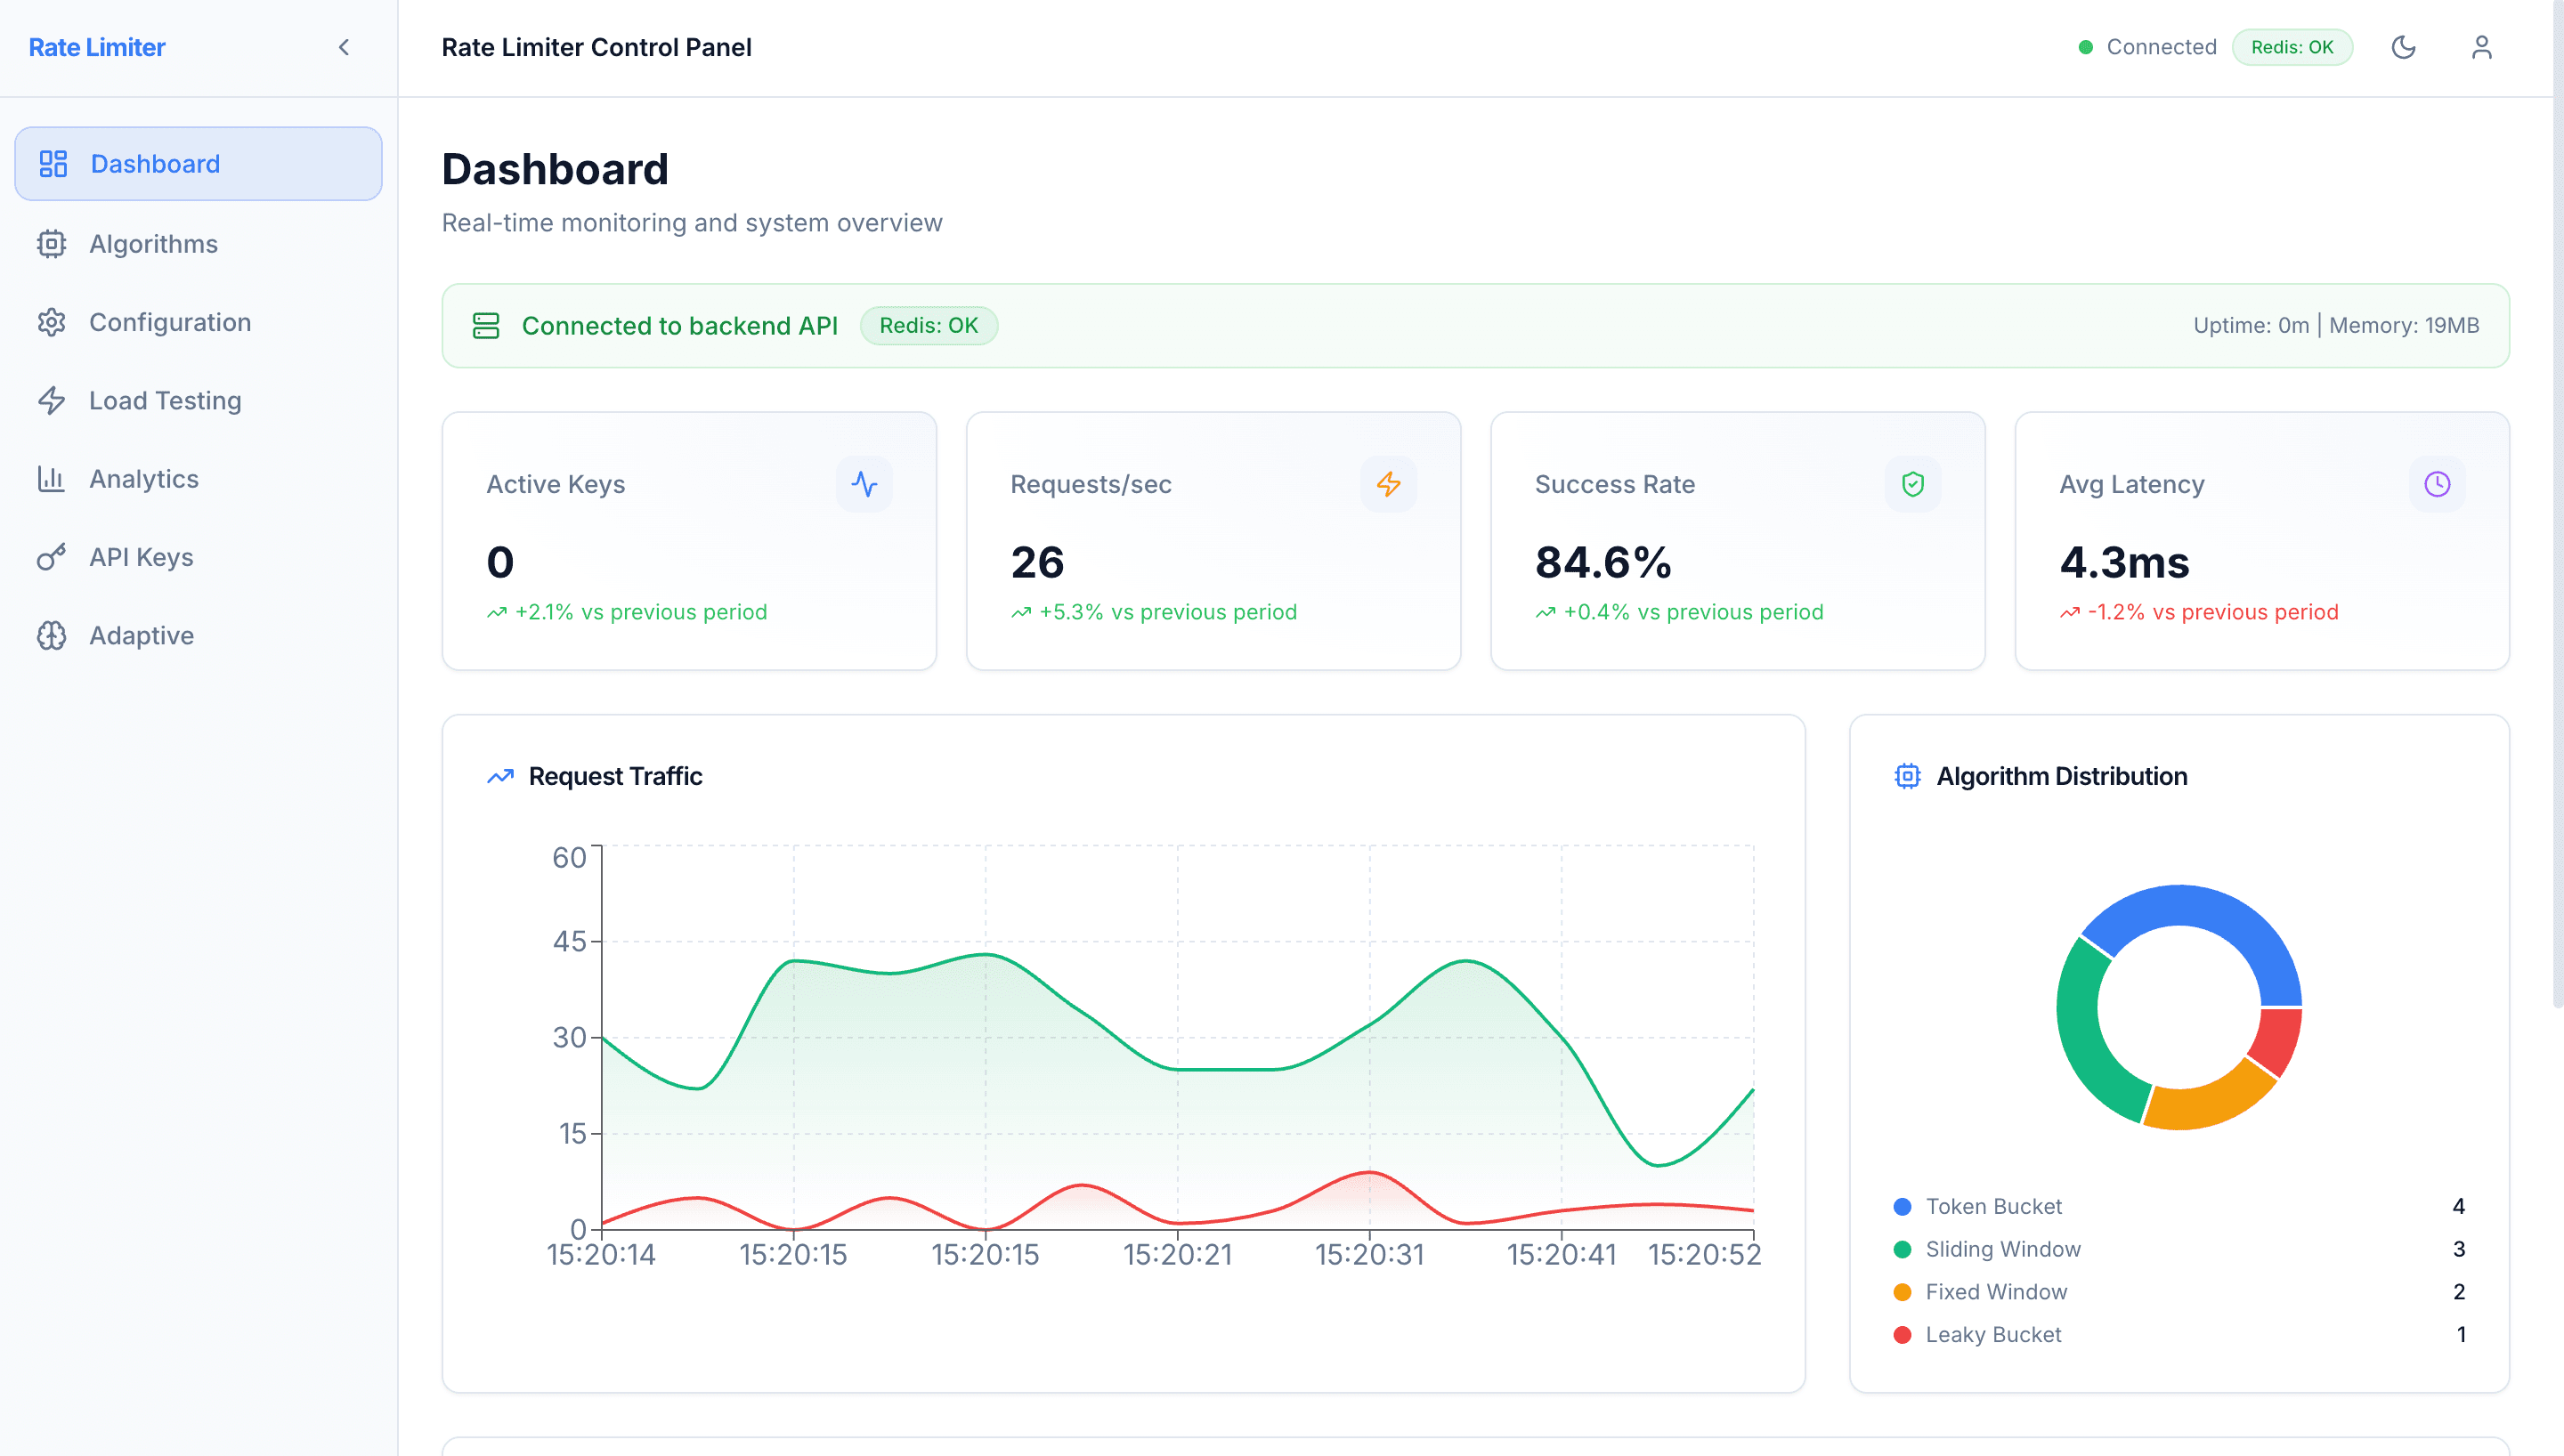Click the Success Rate shield icon
Viewport: 2564px width, 1456px height.
(1912, 484)
